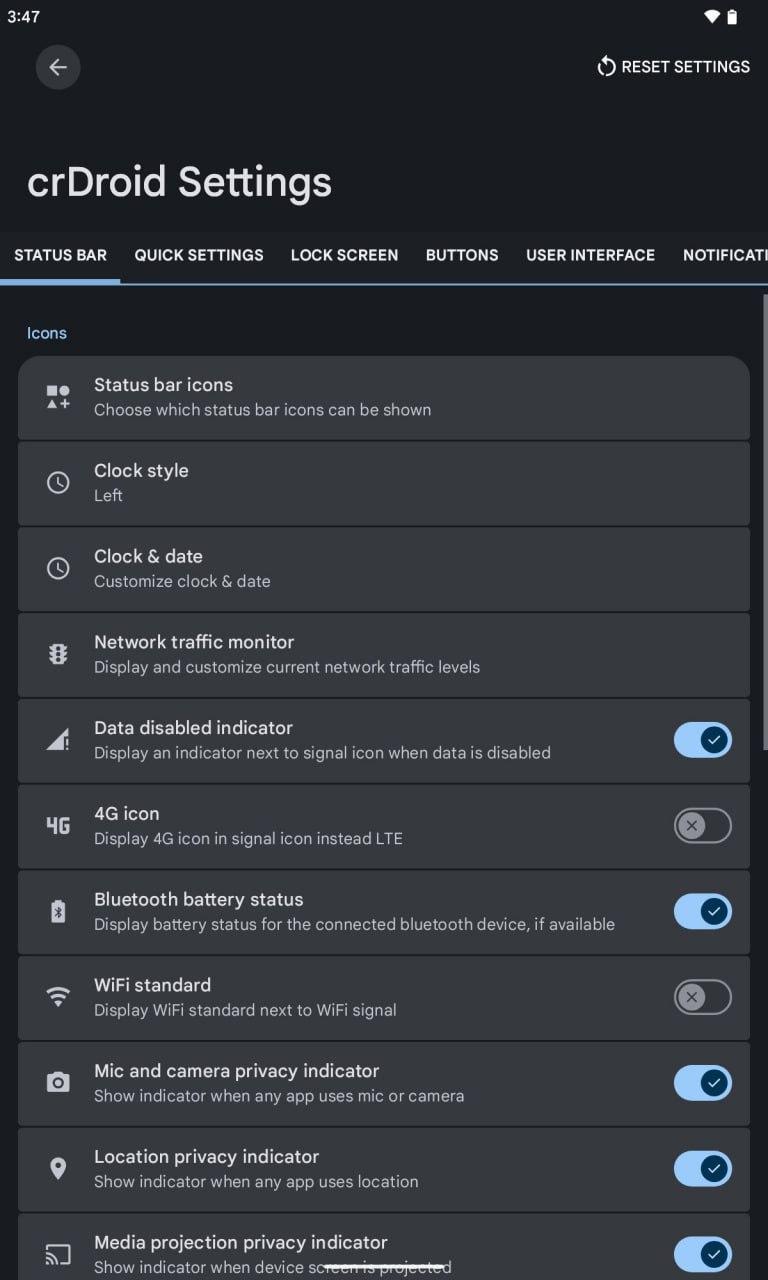
Task: Open the Lock Screen tab
Action: coord(344,255)
